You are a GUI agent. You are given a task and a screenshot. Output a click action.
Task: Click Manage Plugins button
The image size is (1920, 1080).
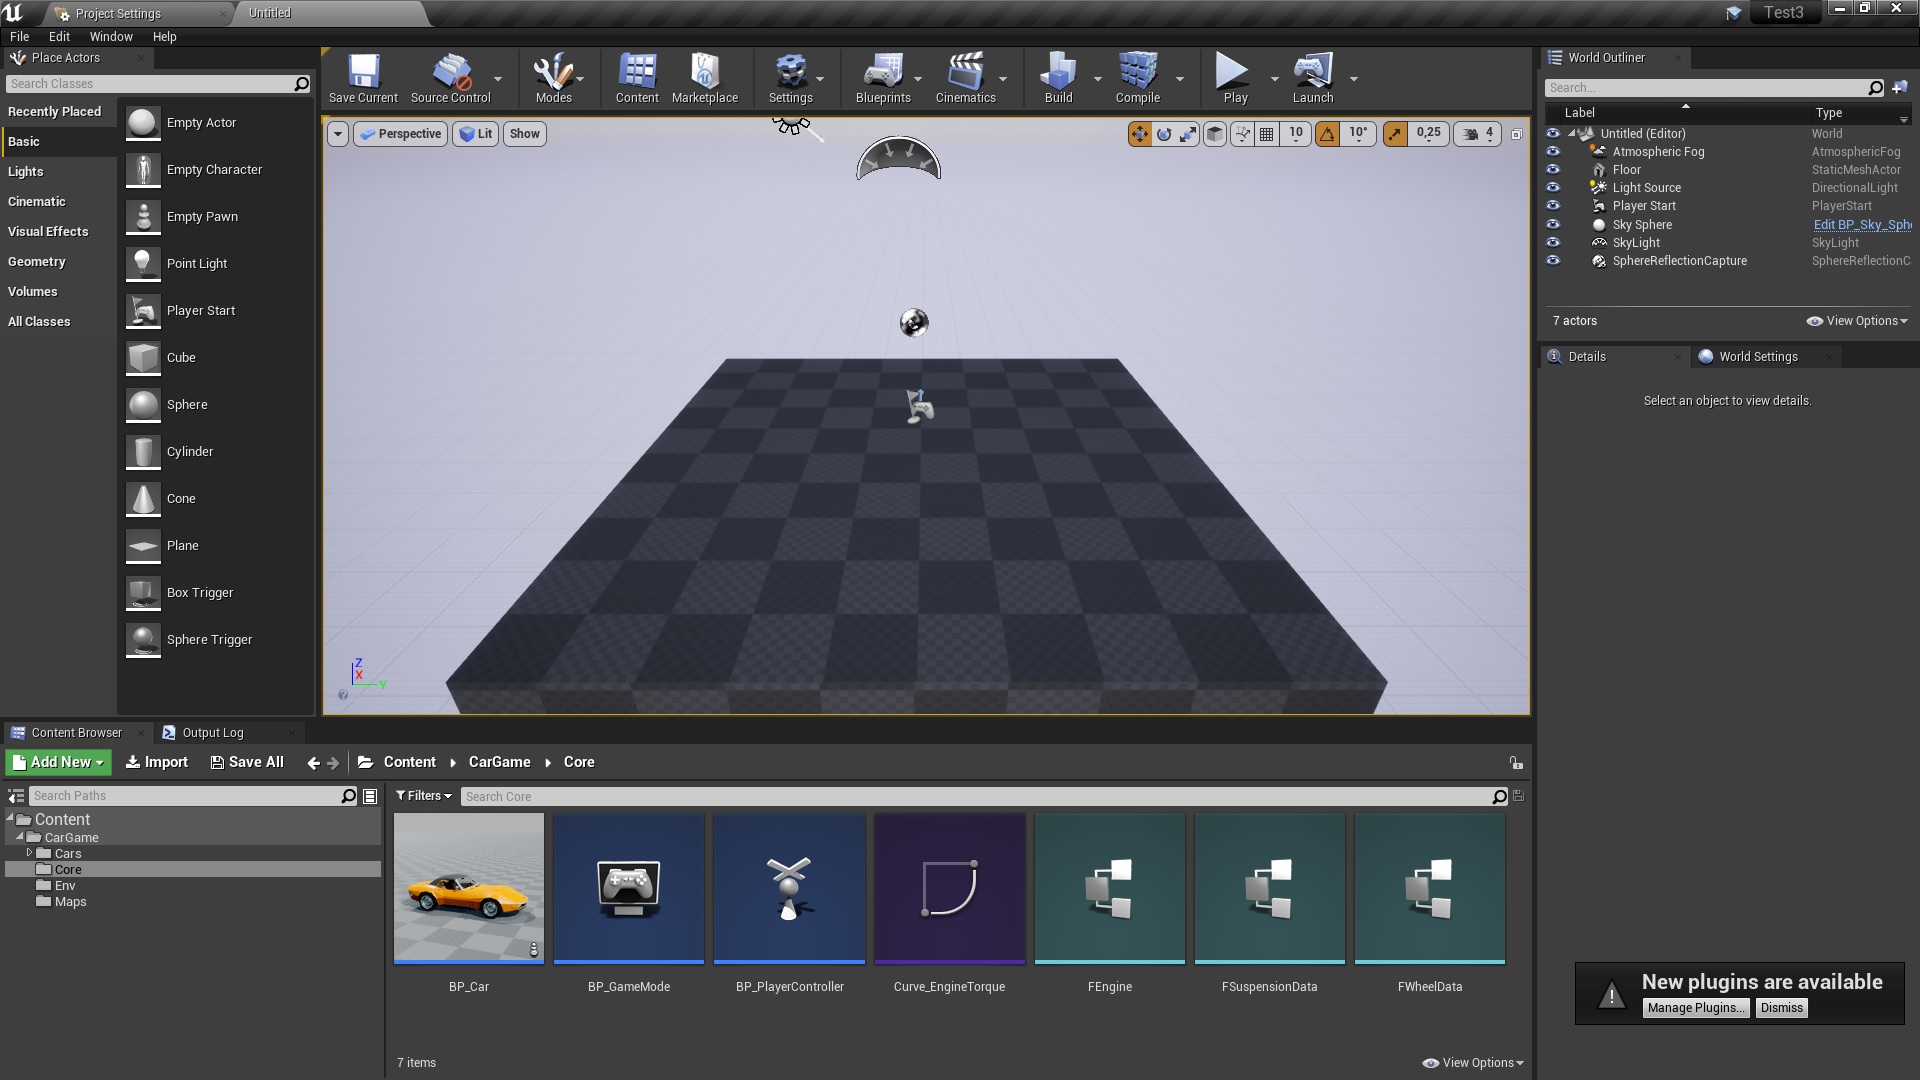point(1695,1006)
